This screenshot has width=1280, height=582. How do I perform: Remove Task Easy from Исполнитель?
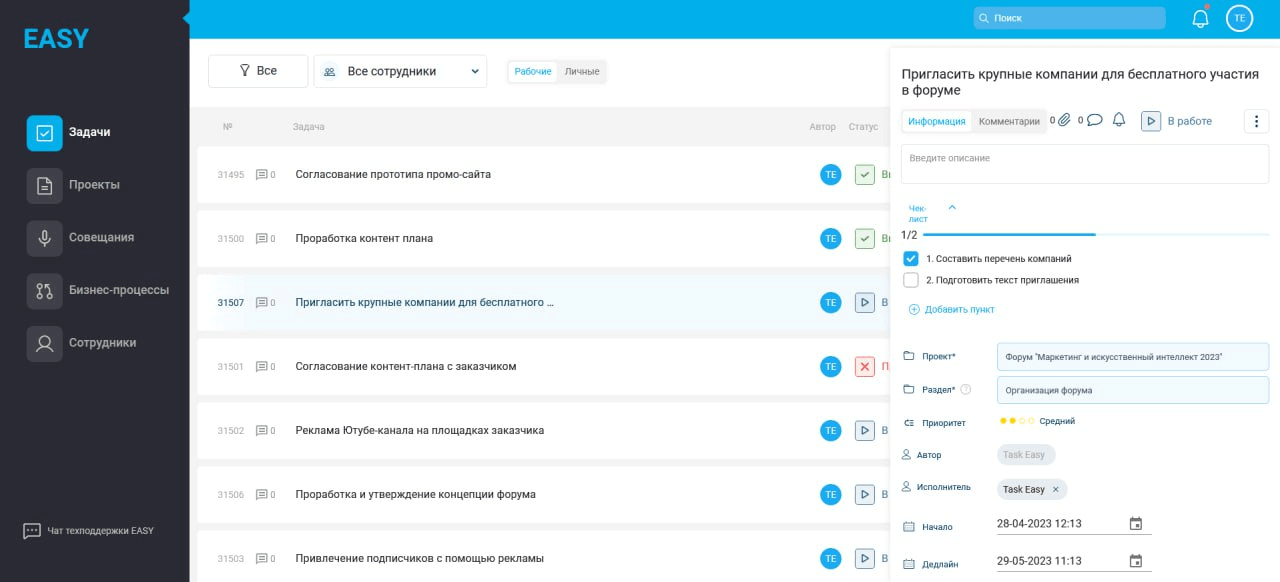(1055, 490)
